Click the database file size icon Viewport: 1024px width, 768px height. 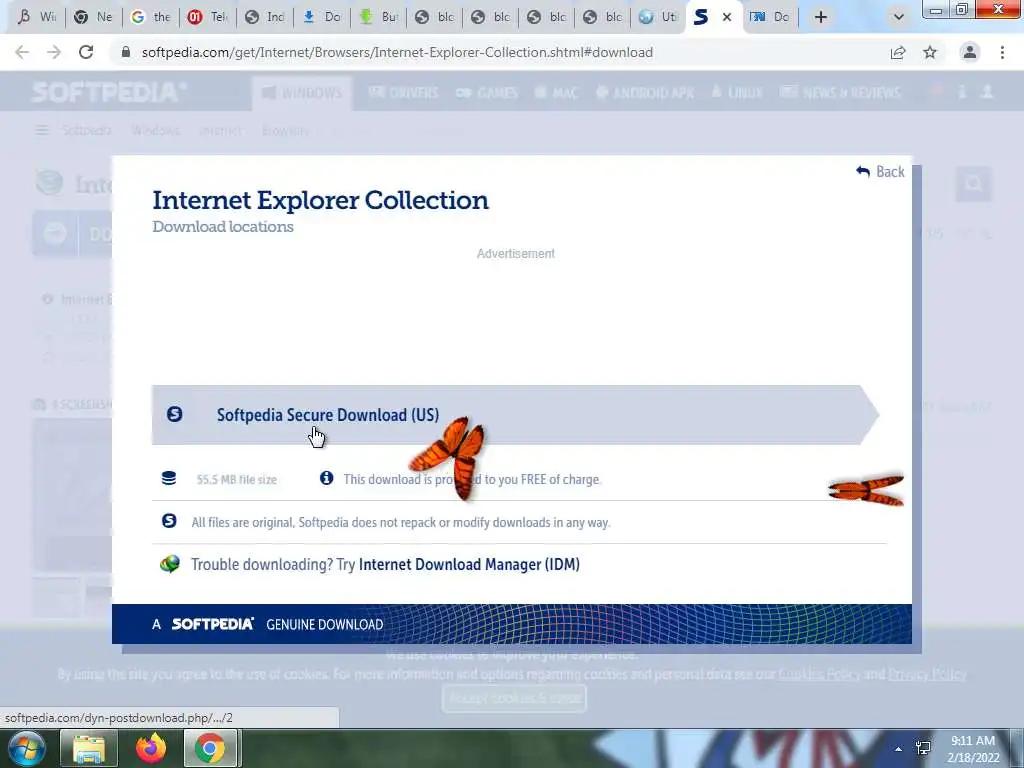168,479
